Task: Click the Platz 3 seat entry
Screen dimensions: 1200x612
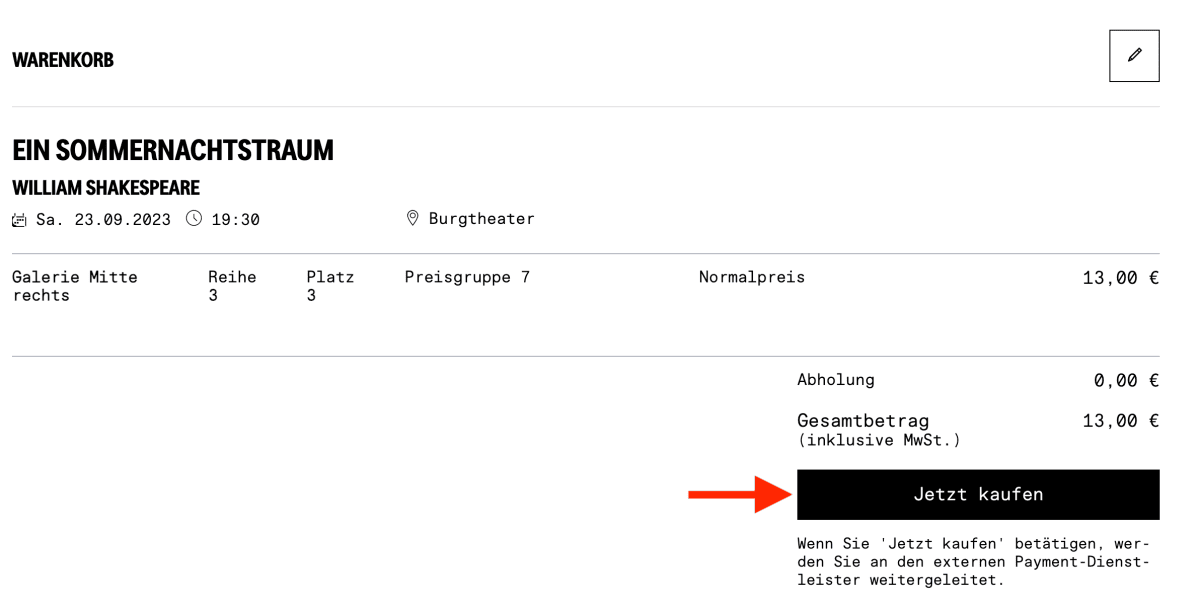Action: click(330, 286)
